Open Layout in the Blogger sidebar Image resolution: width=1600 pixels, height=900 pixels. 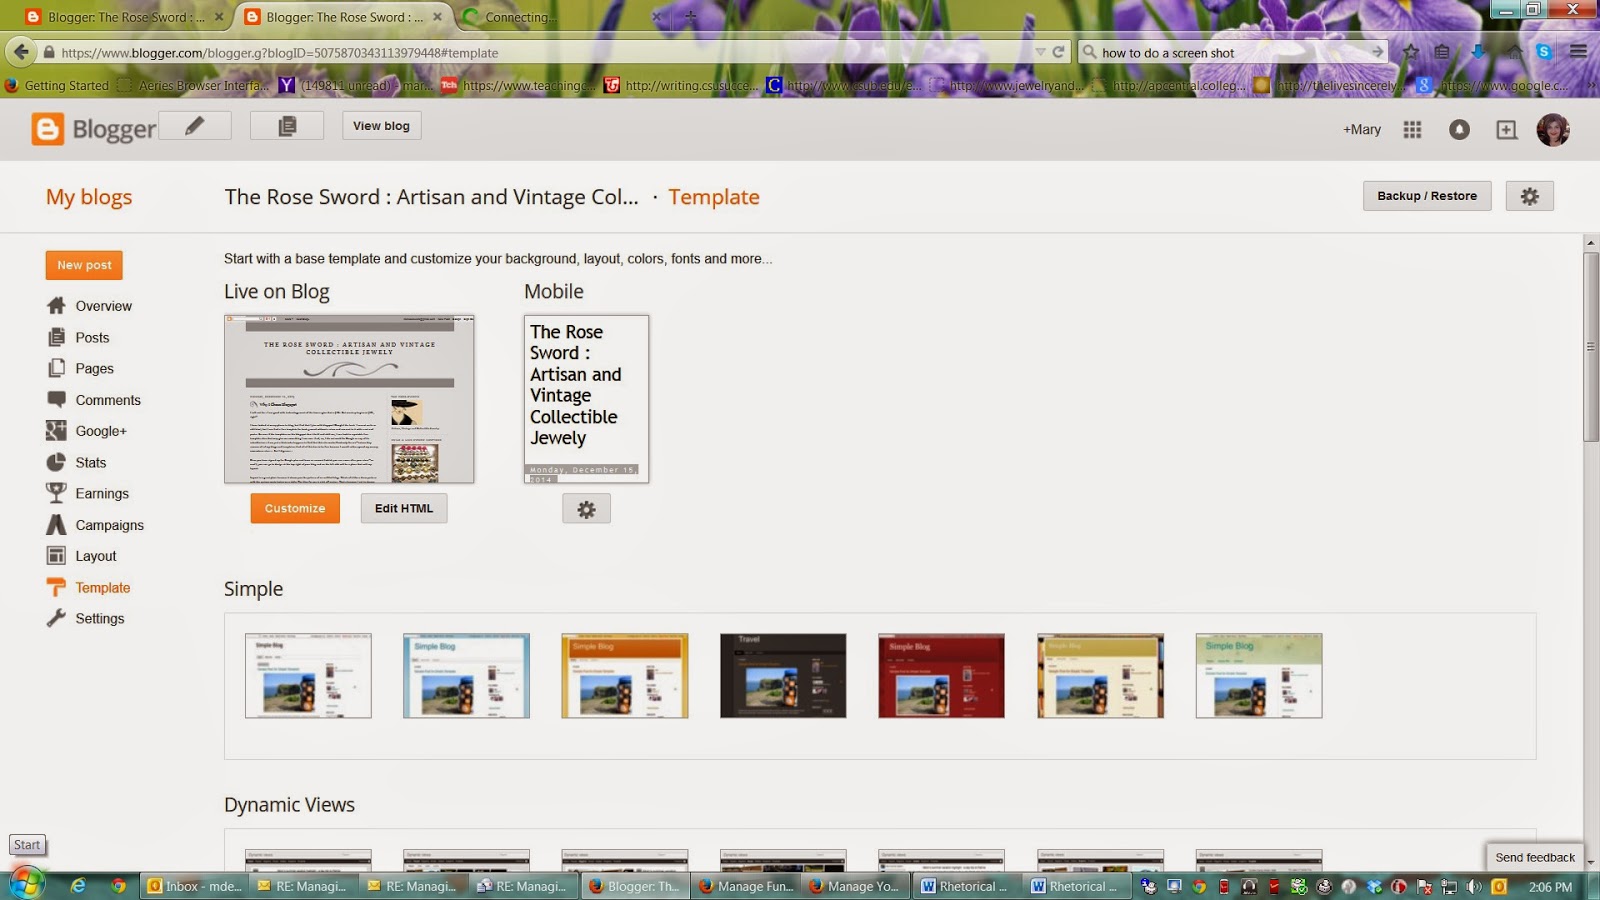click(96, 556)
